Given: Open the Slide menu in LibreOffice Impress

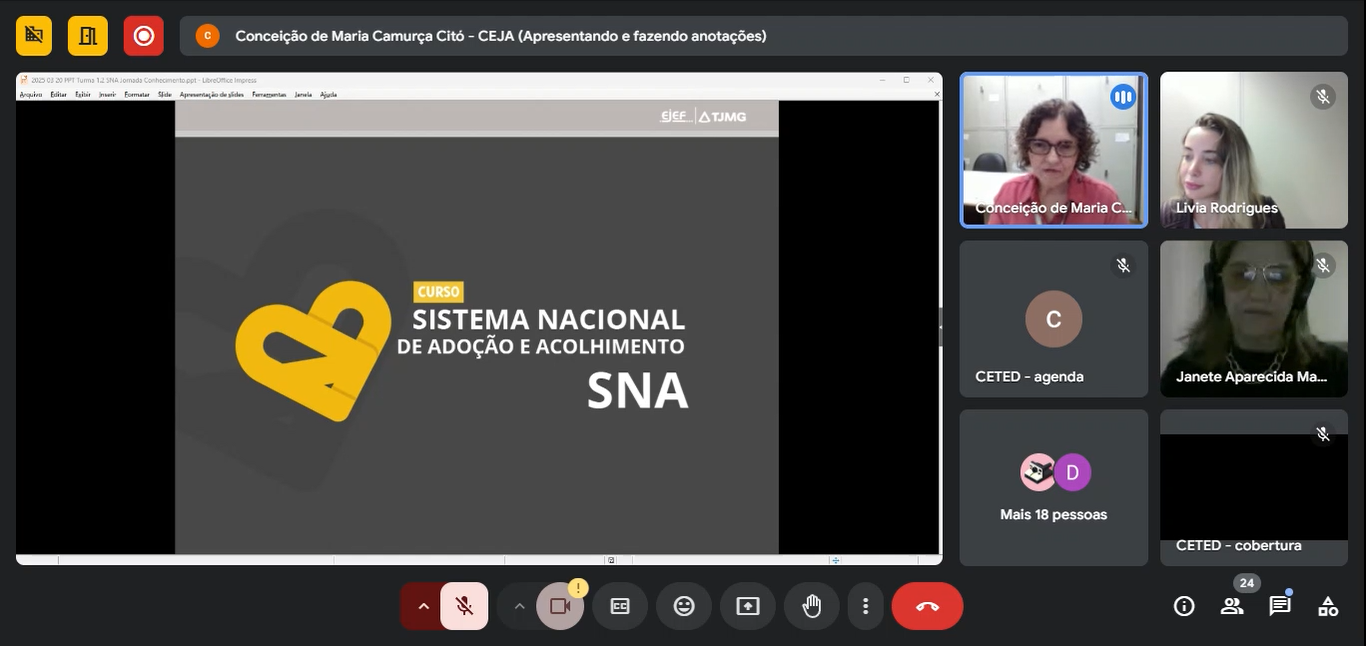Looking at the screenshot, I should click(165, 94).
